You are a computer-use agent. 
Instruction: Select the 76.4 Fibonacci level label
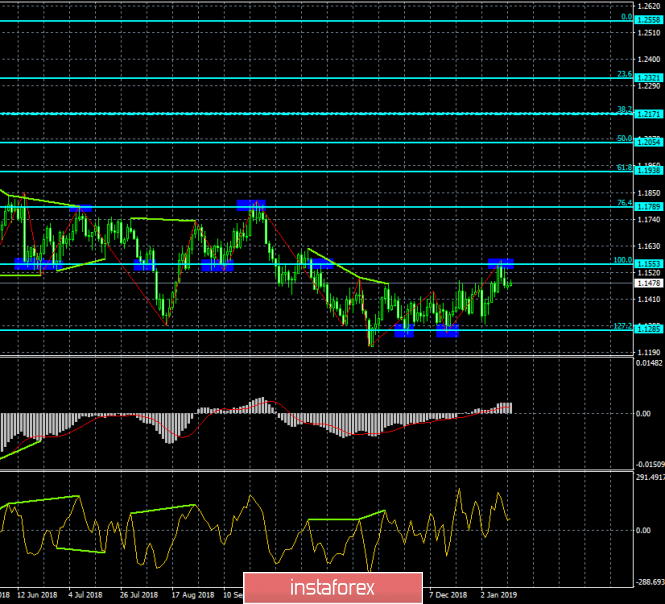[x=622, y=204]
